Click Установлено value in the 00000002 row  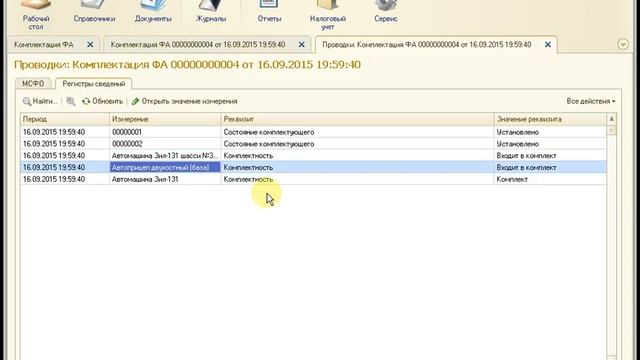pos(518,144)
